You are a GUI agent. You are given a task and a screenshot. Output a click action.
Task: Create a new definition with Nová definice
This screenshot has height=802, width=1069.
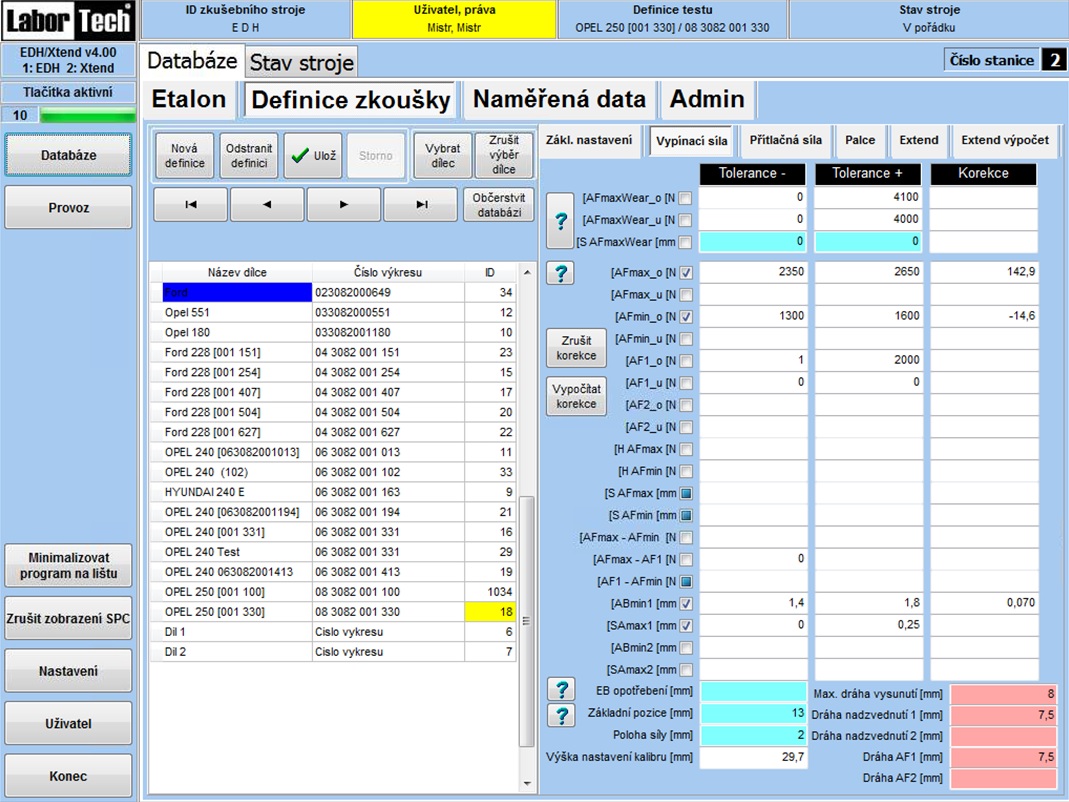pos(184,155)
